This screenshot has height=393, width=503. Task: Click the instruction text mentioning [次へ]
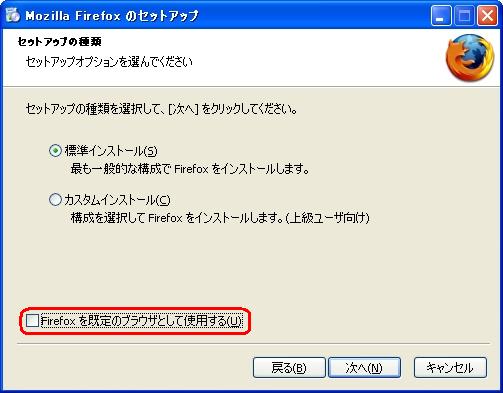(x=161, y=109)
